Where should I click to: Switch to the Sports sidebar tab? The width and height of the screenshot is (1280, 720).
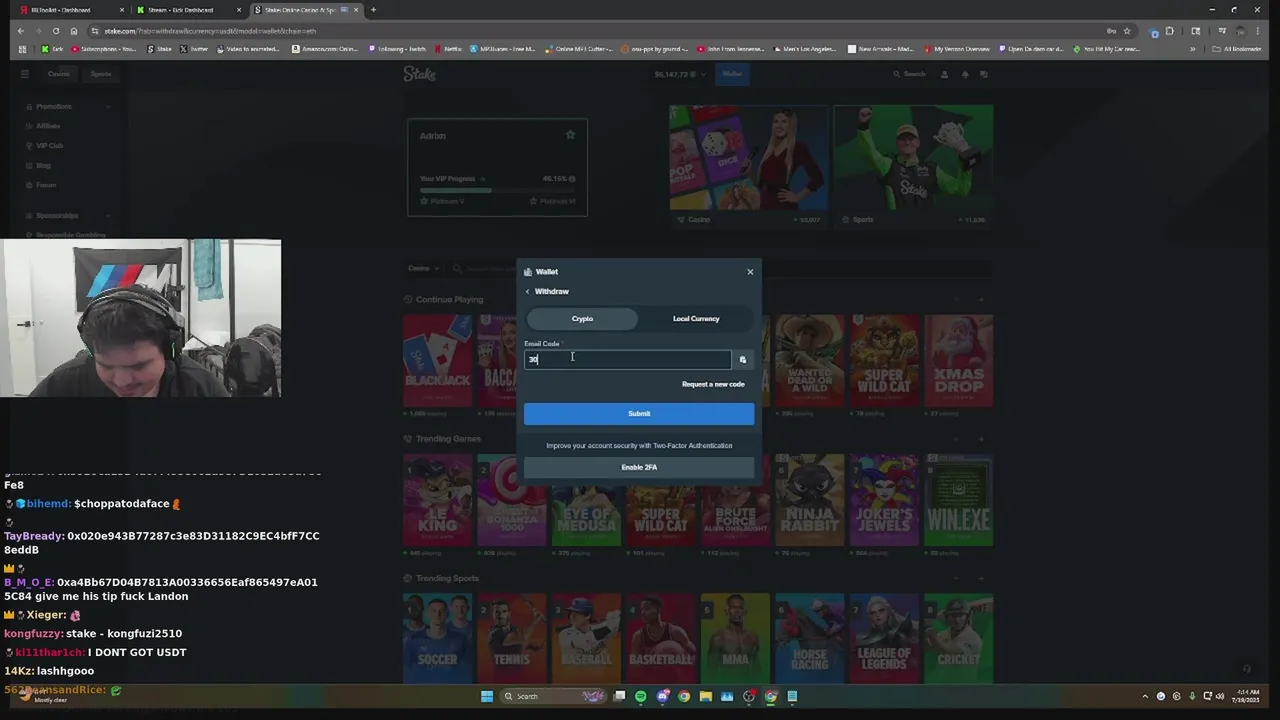101,74
